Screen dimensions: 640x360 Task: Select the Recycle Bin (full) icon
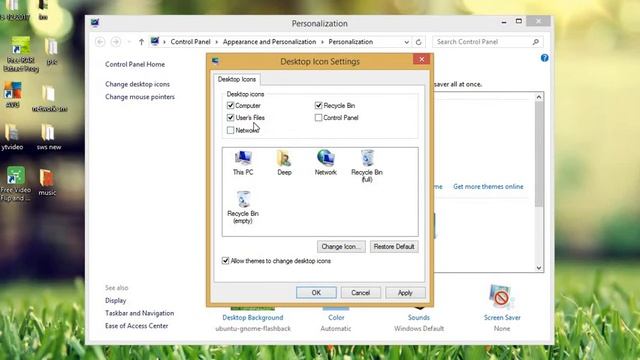point(367,166)
